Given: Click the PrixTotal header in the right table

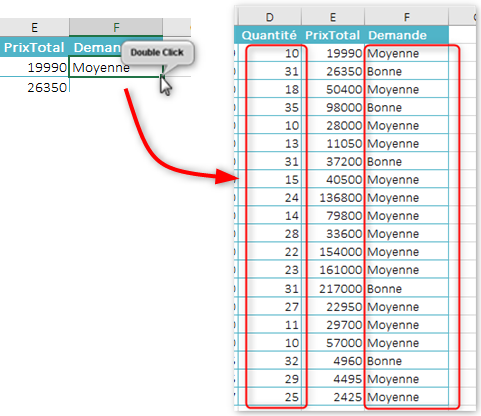Looking at the screenshot, I should coord(333,35).
